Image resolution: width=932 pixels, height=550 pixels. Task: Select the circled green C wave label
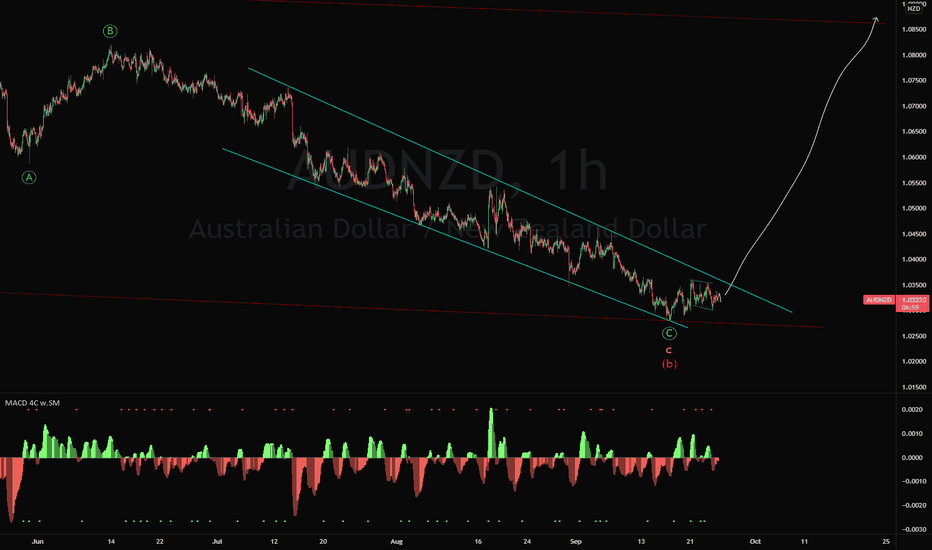669,334
